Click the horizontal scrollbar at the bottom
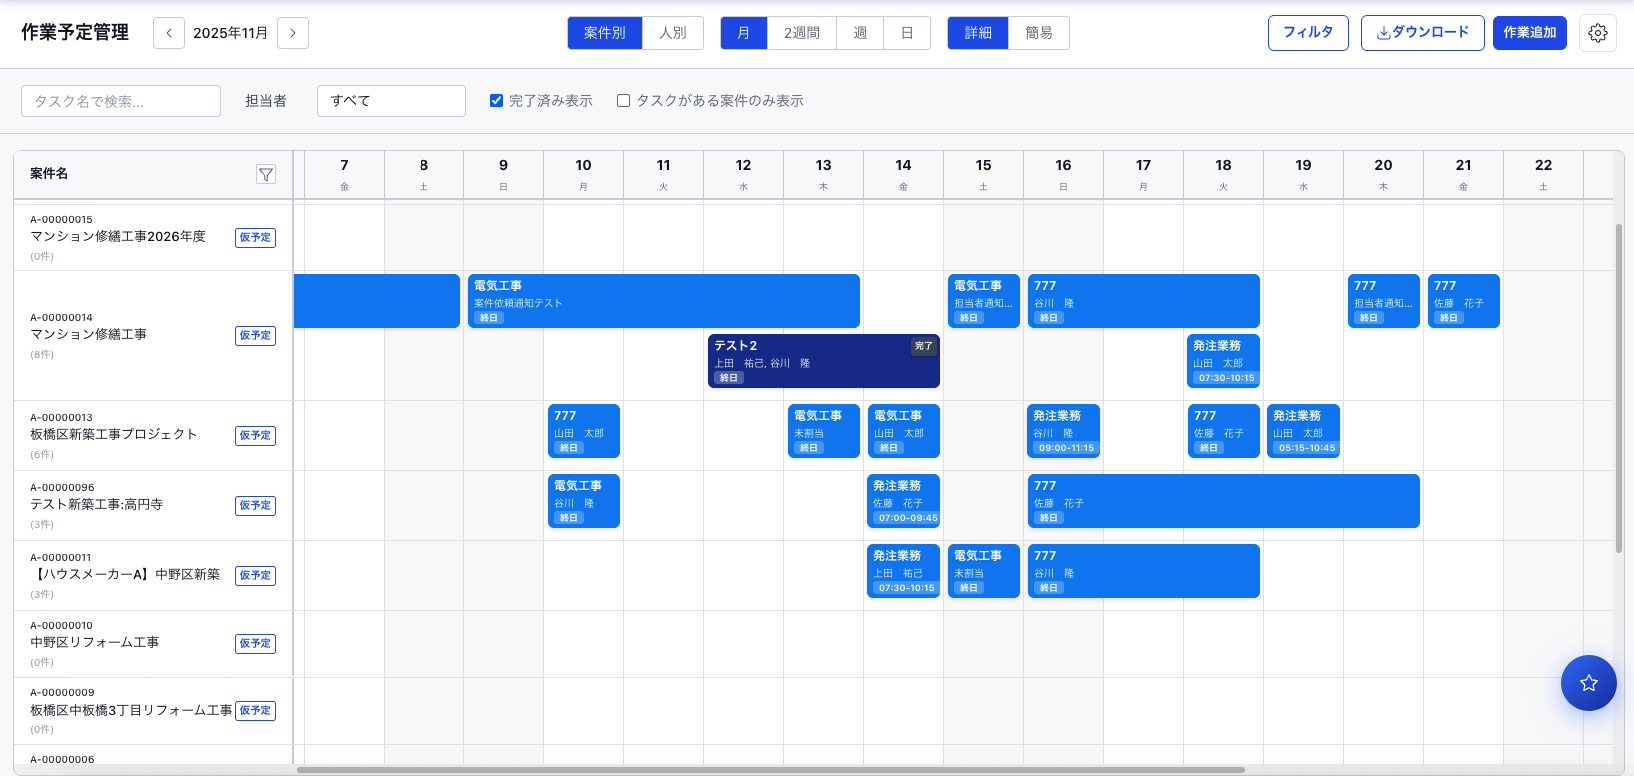Image resolution: width=1634 pixels, height=776 pixels. (770, 770)
